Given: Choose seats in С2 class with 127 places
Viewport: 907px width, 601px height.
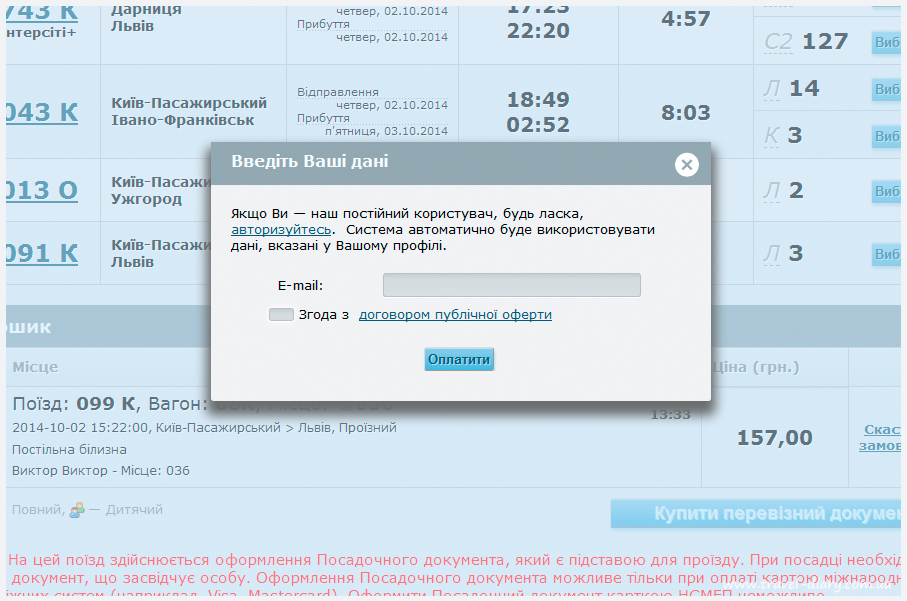Looking at the screenshot, I should click(888, 42).
